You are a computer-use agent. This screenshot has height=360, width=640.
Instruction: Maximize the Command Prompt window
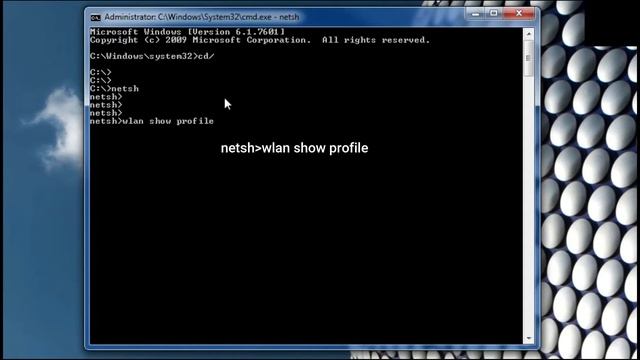click(493, 13)
